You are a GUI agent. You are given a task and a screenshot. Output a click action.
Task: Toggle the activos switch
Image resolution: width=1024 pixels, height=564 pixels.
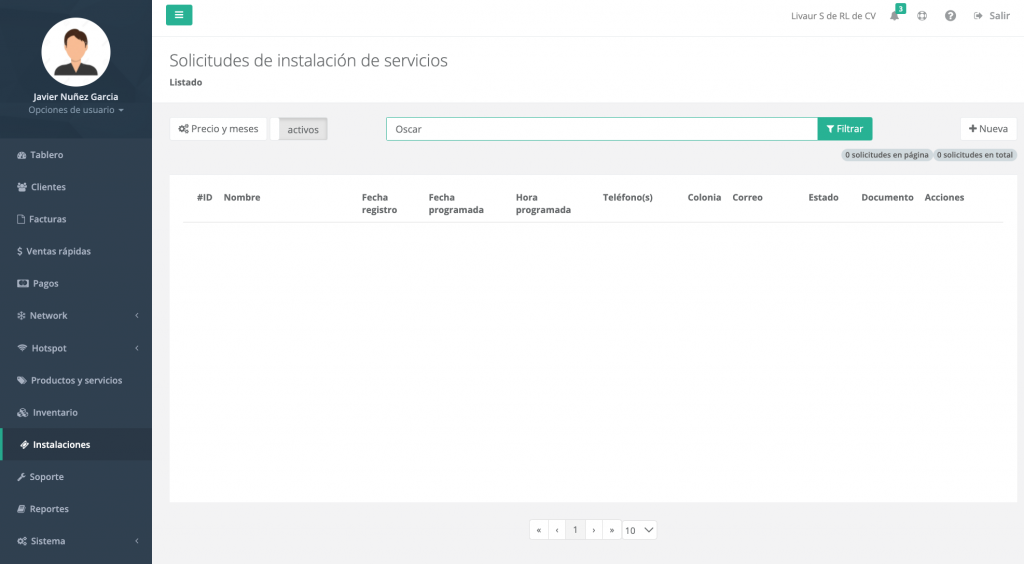click(x=299, y=129)
